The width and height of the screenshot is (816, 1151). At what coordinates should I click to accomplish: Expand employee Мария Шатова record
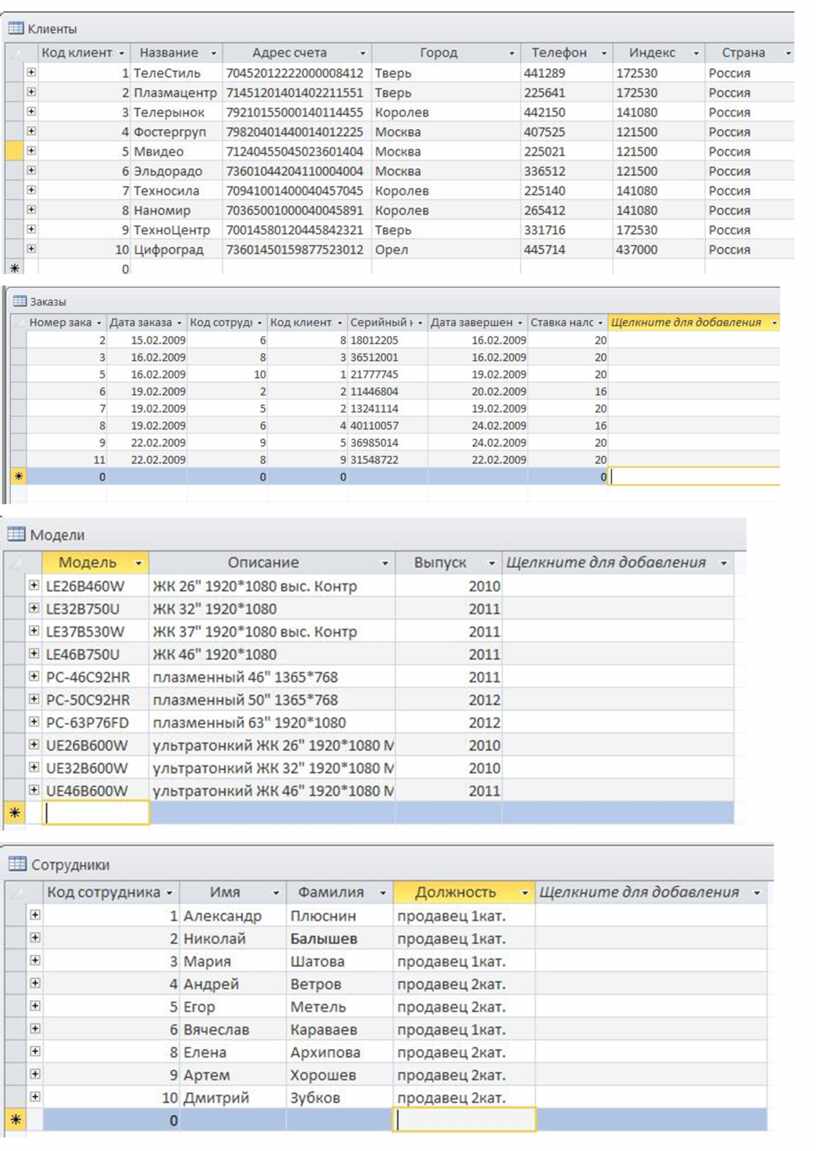34,961
